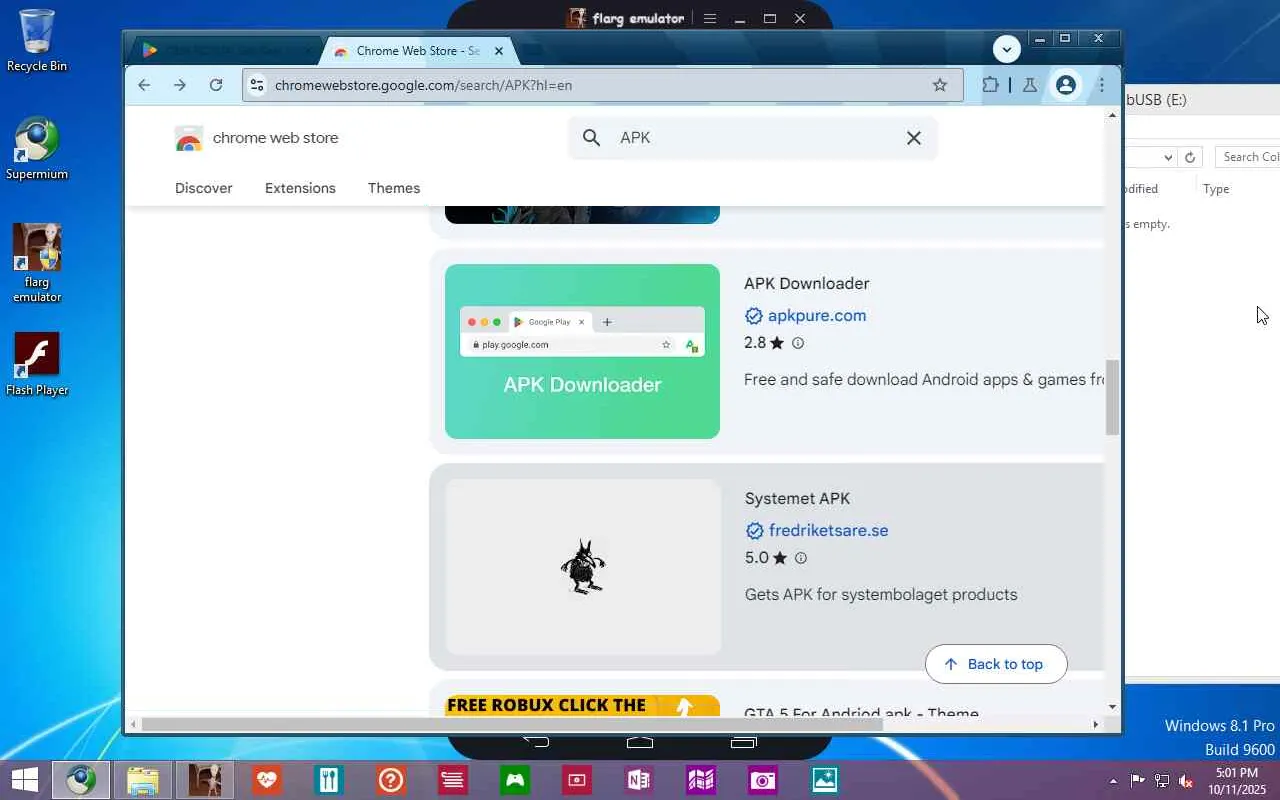Open the Systemet APK extension title
The width and height of the screenshot is (1280, 800).
click(x=797, y=499)
